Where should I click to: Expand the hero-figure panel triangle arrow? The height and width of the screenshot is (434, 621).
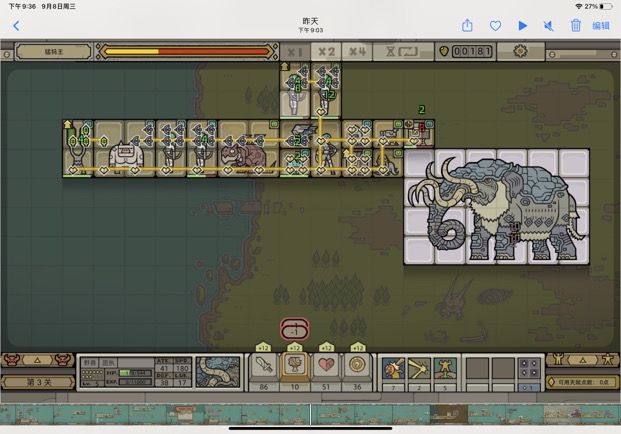[x=583, y=360]
